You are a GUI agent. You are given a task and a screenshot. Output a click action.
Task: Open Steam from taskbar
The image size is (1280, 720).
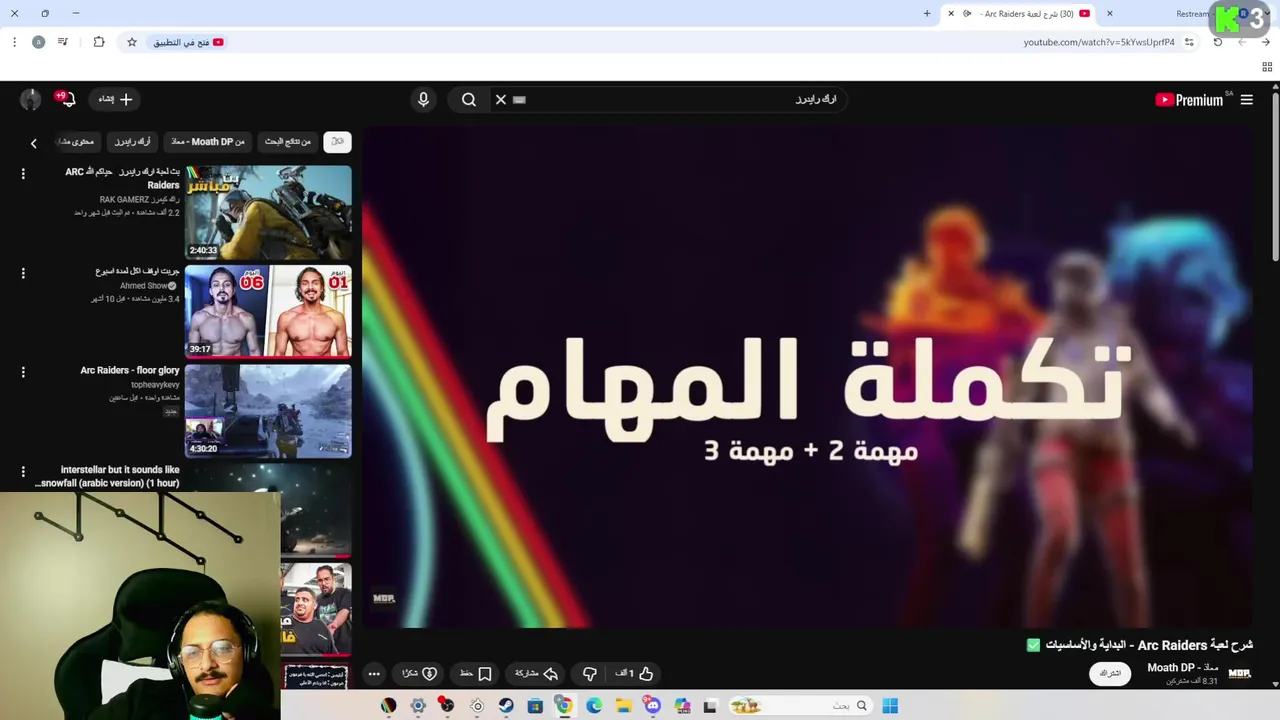[x=506, y=706]
